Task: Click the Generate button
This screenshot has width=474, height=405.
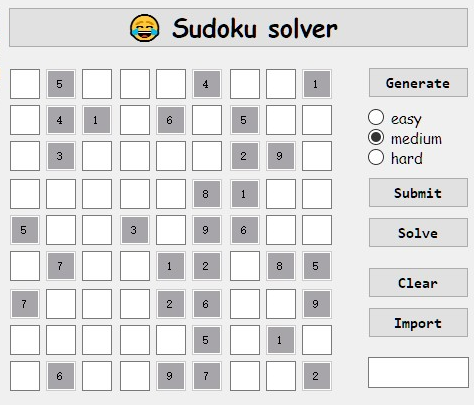Action: pos(418,83)
